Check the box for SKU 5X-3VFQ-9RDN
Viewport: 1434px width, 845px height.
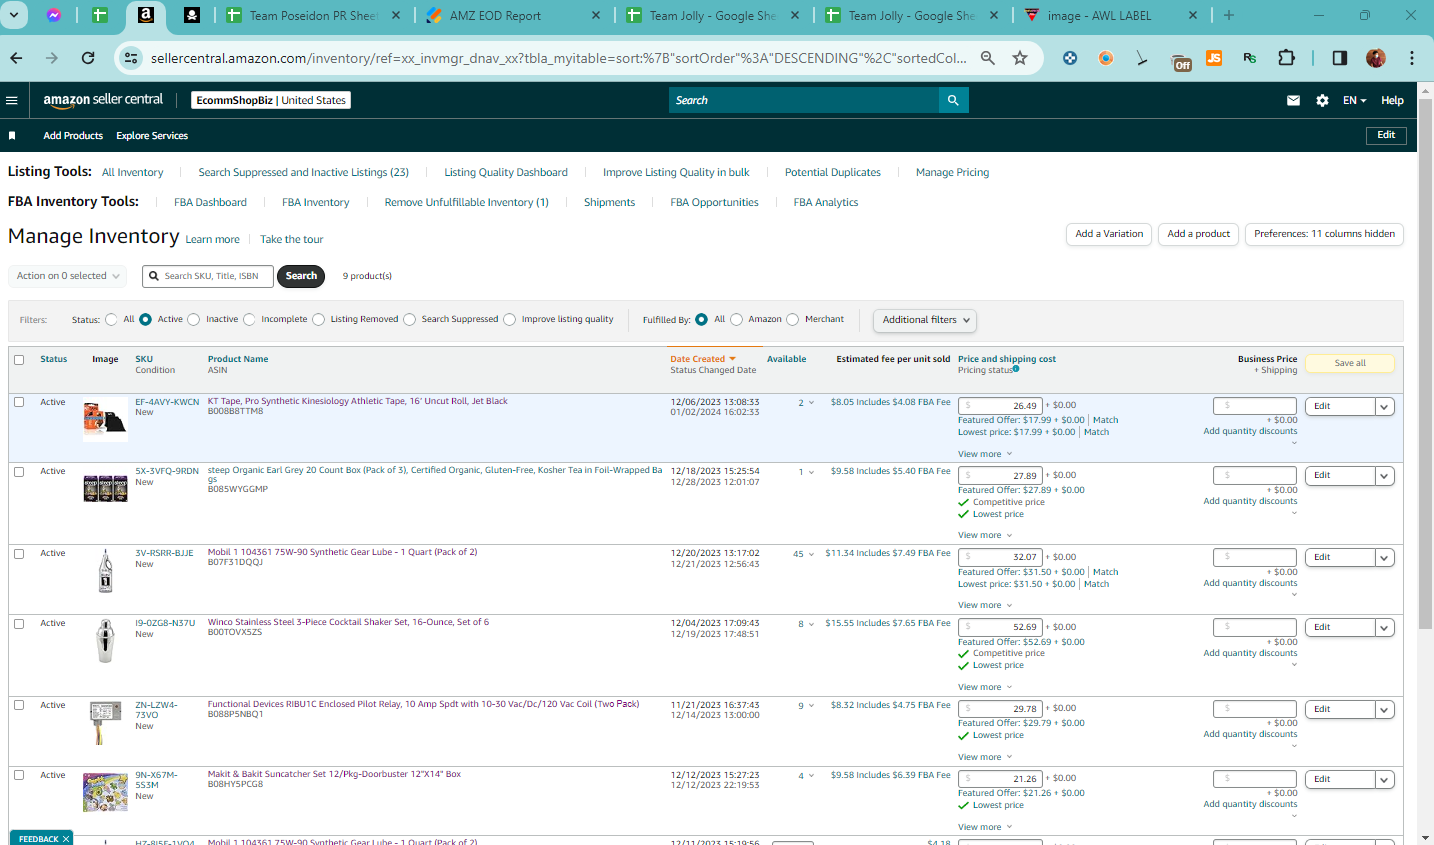(x=19, y=472)
